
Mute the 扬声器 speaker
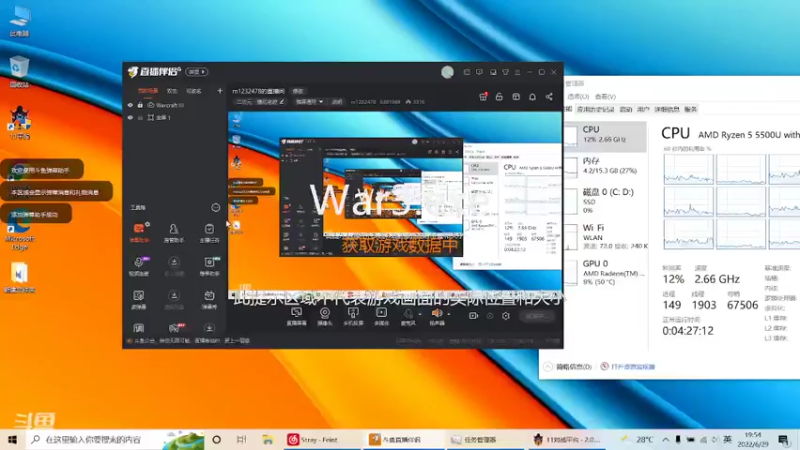pos(437,316)
